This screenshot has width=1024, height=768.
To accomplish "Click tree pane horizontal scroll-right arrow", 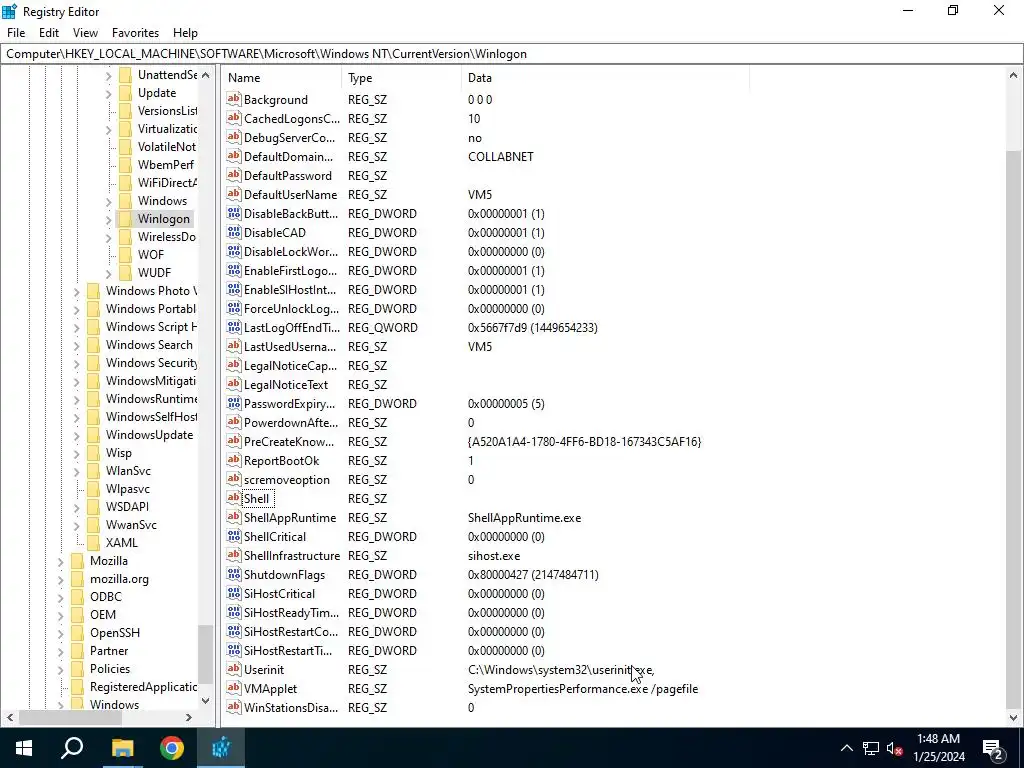I will [189, 717].
